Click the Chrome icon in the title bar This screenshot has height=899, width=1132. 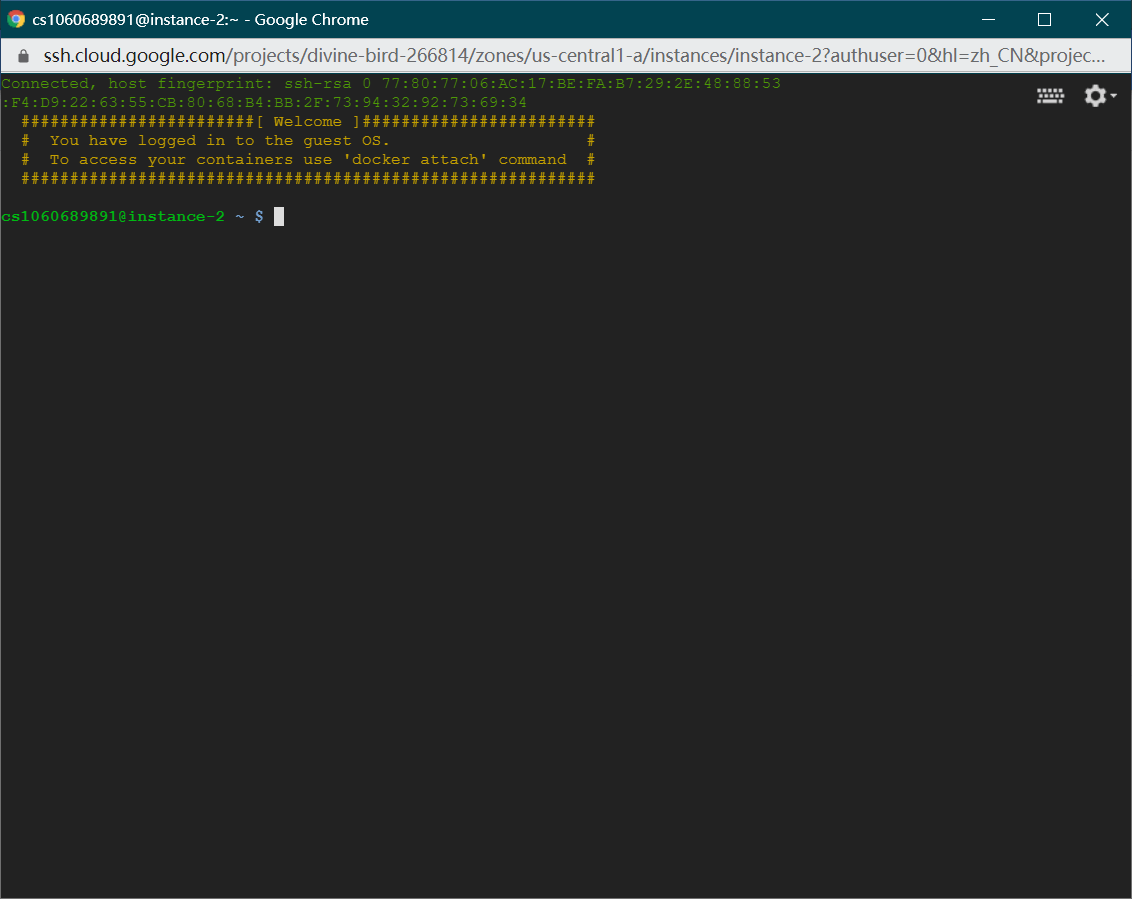click(15, 19)
